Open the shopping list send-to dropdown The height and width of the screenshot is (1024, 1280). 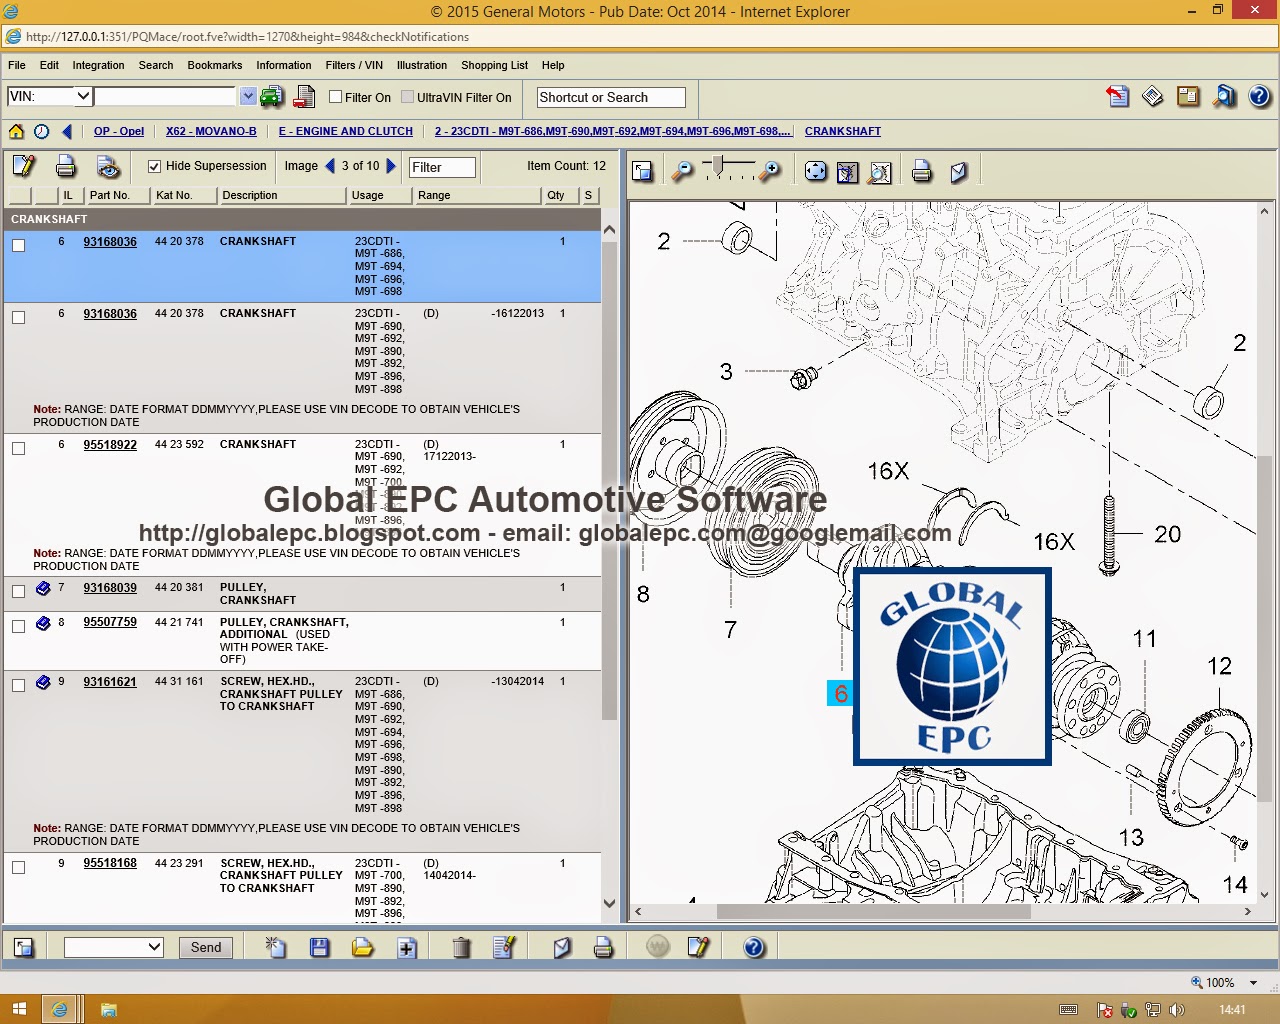pos(113,947)
